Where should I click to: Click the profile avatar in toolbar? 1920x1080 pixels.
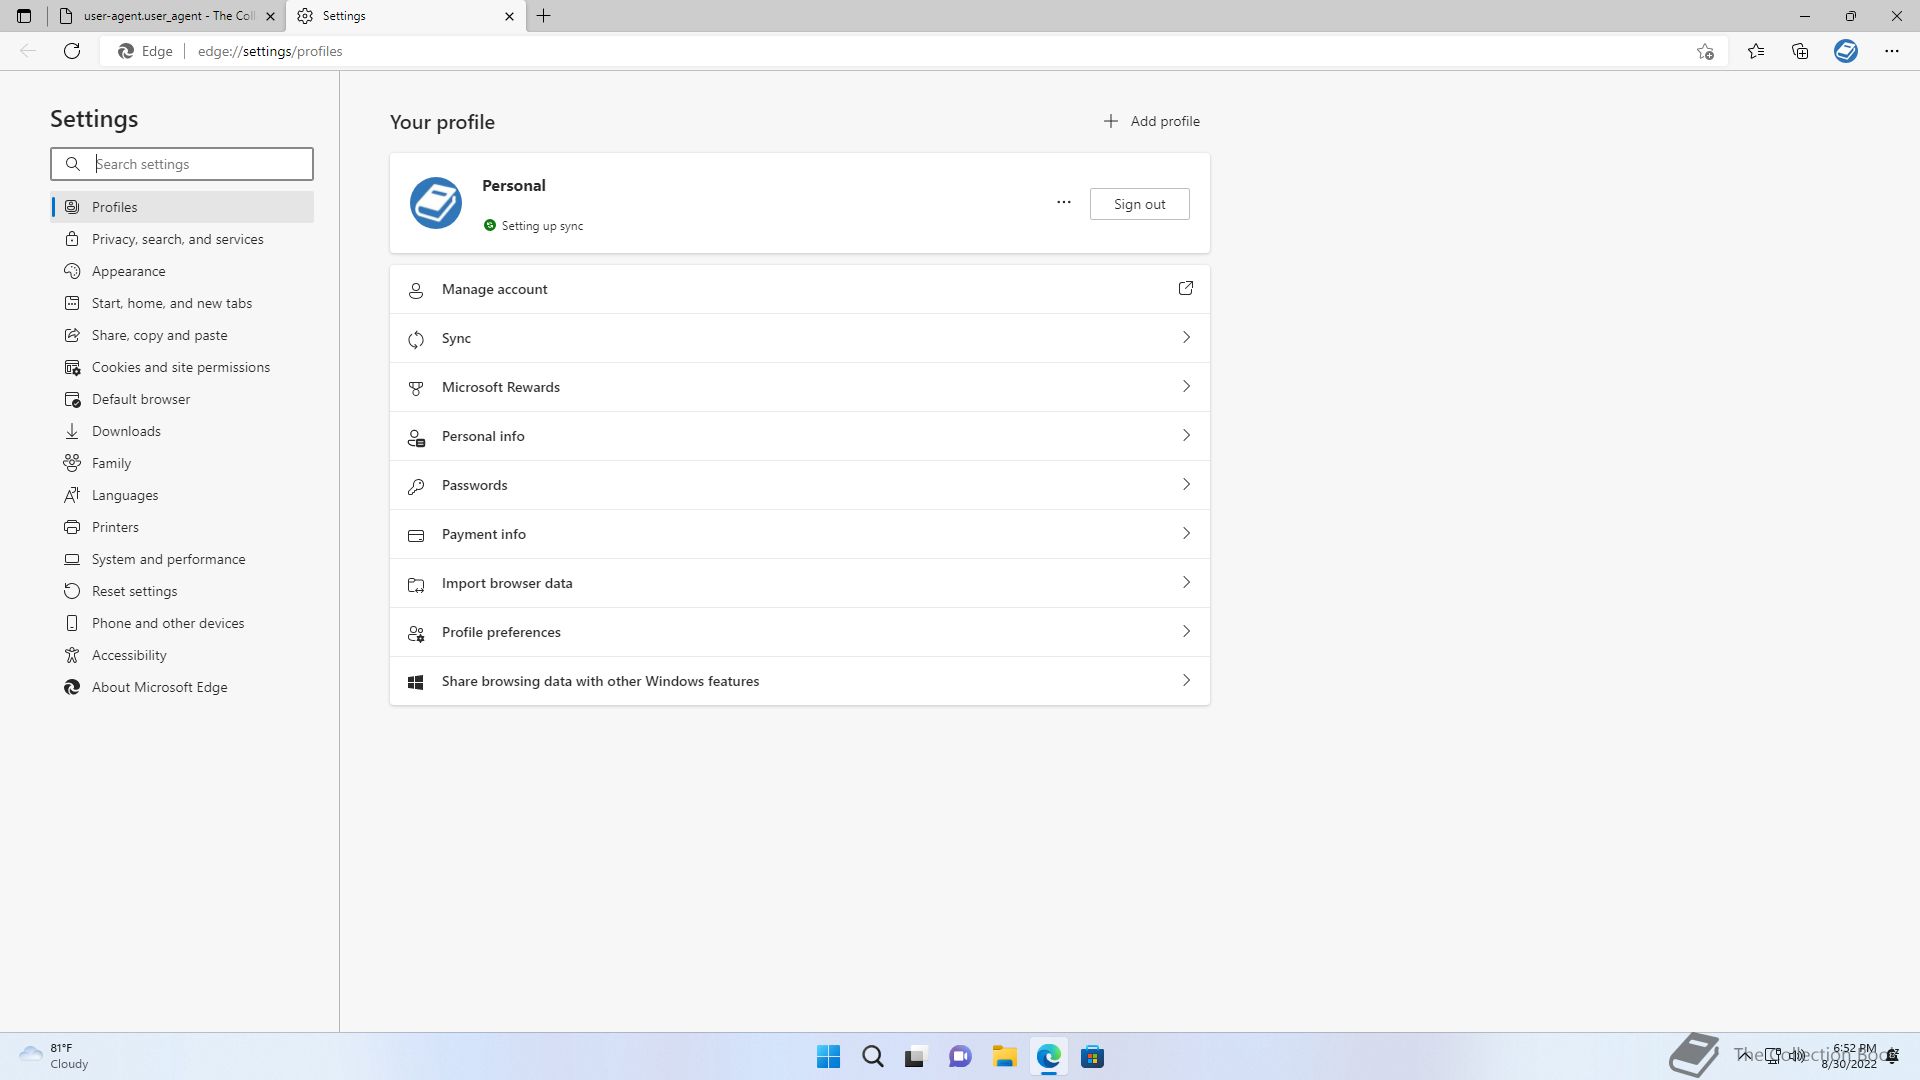[x=1846, y=51]
